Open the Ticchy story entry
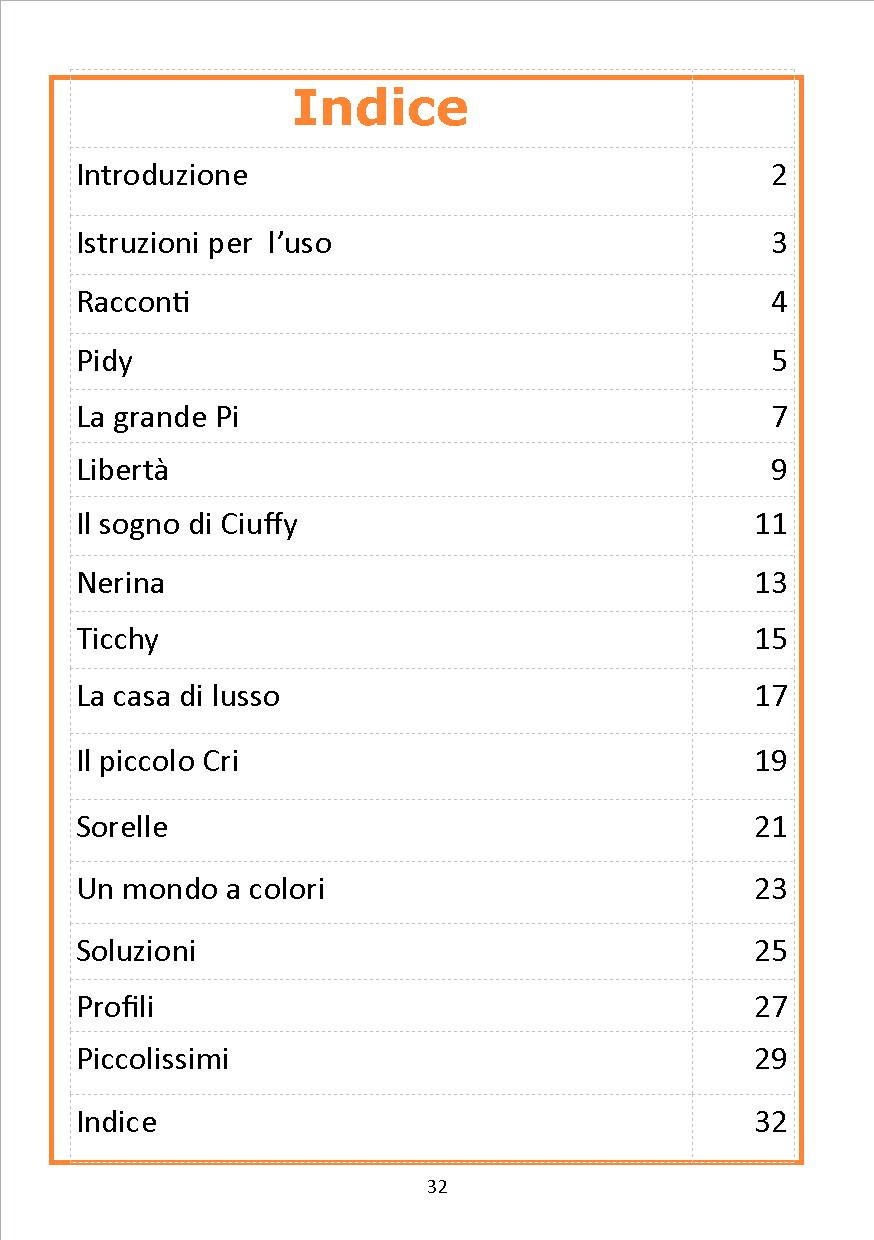This screenshot has height=1240, width=874. [118, 639]
